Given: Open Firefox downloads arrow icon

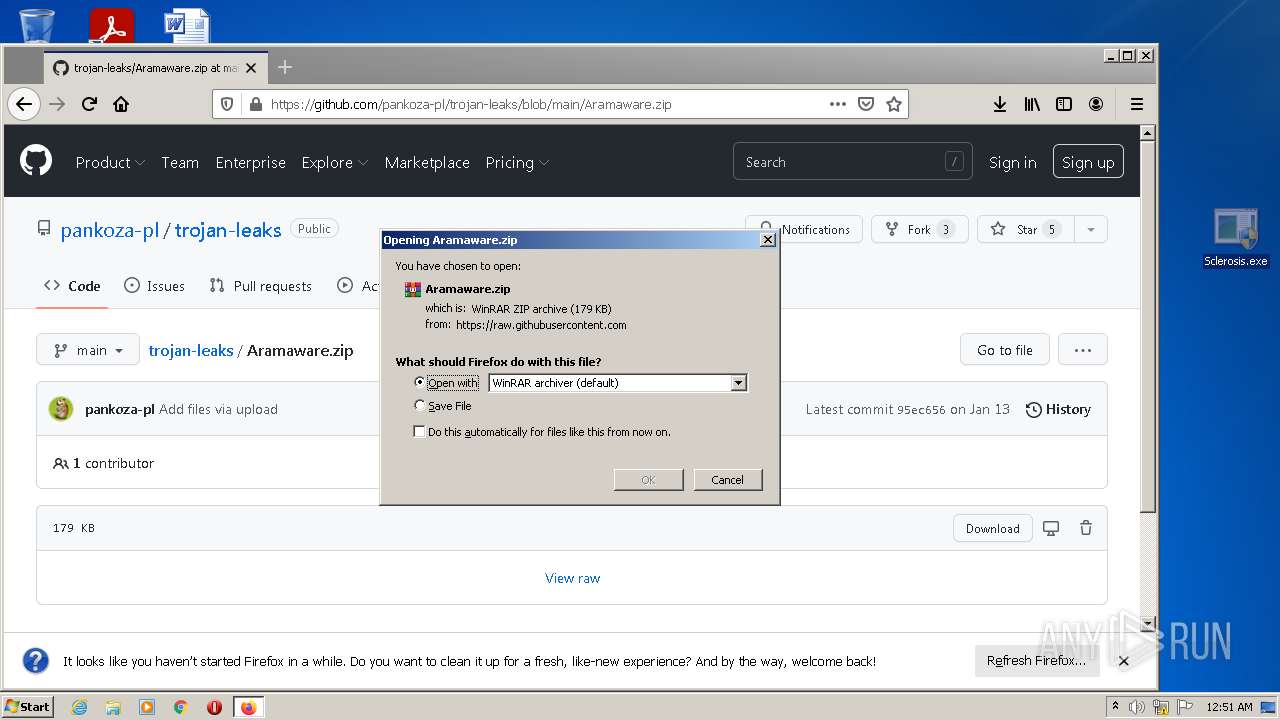Looking at the screenshot, I should point(999,104).
